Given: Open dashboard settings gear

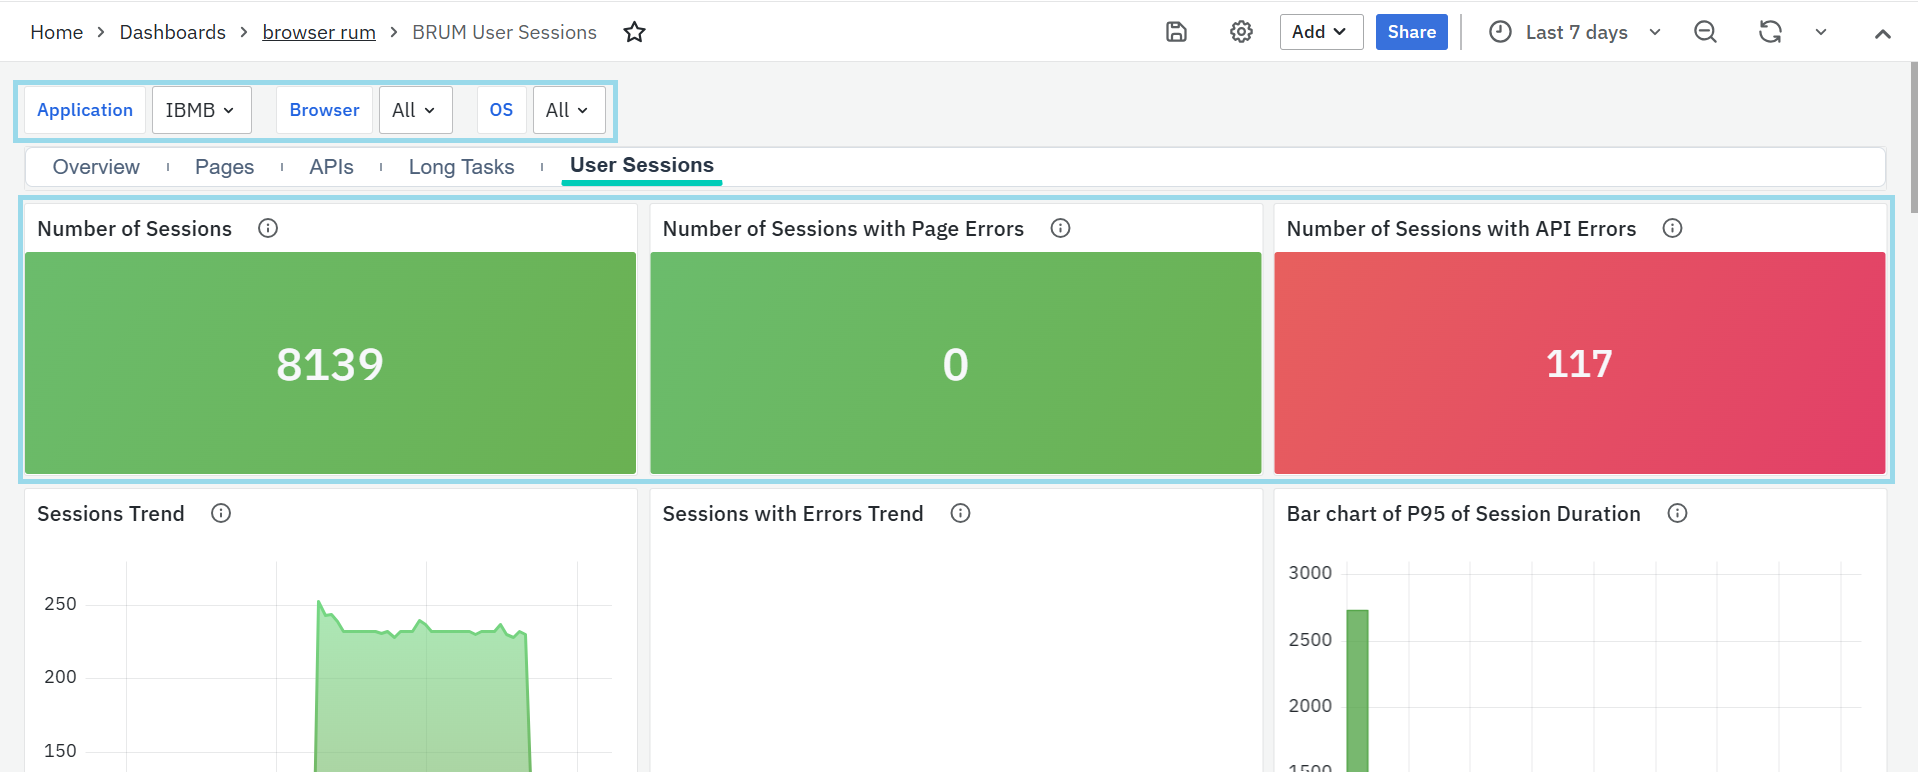Looking at the screenshot, I should (x=1241, y=32).
